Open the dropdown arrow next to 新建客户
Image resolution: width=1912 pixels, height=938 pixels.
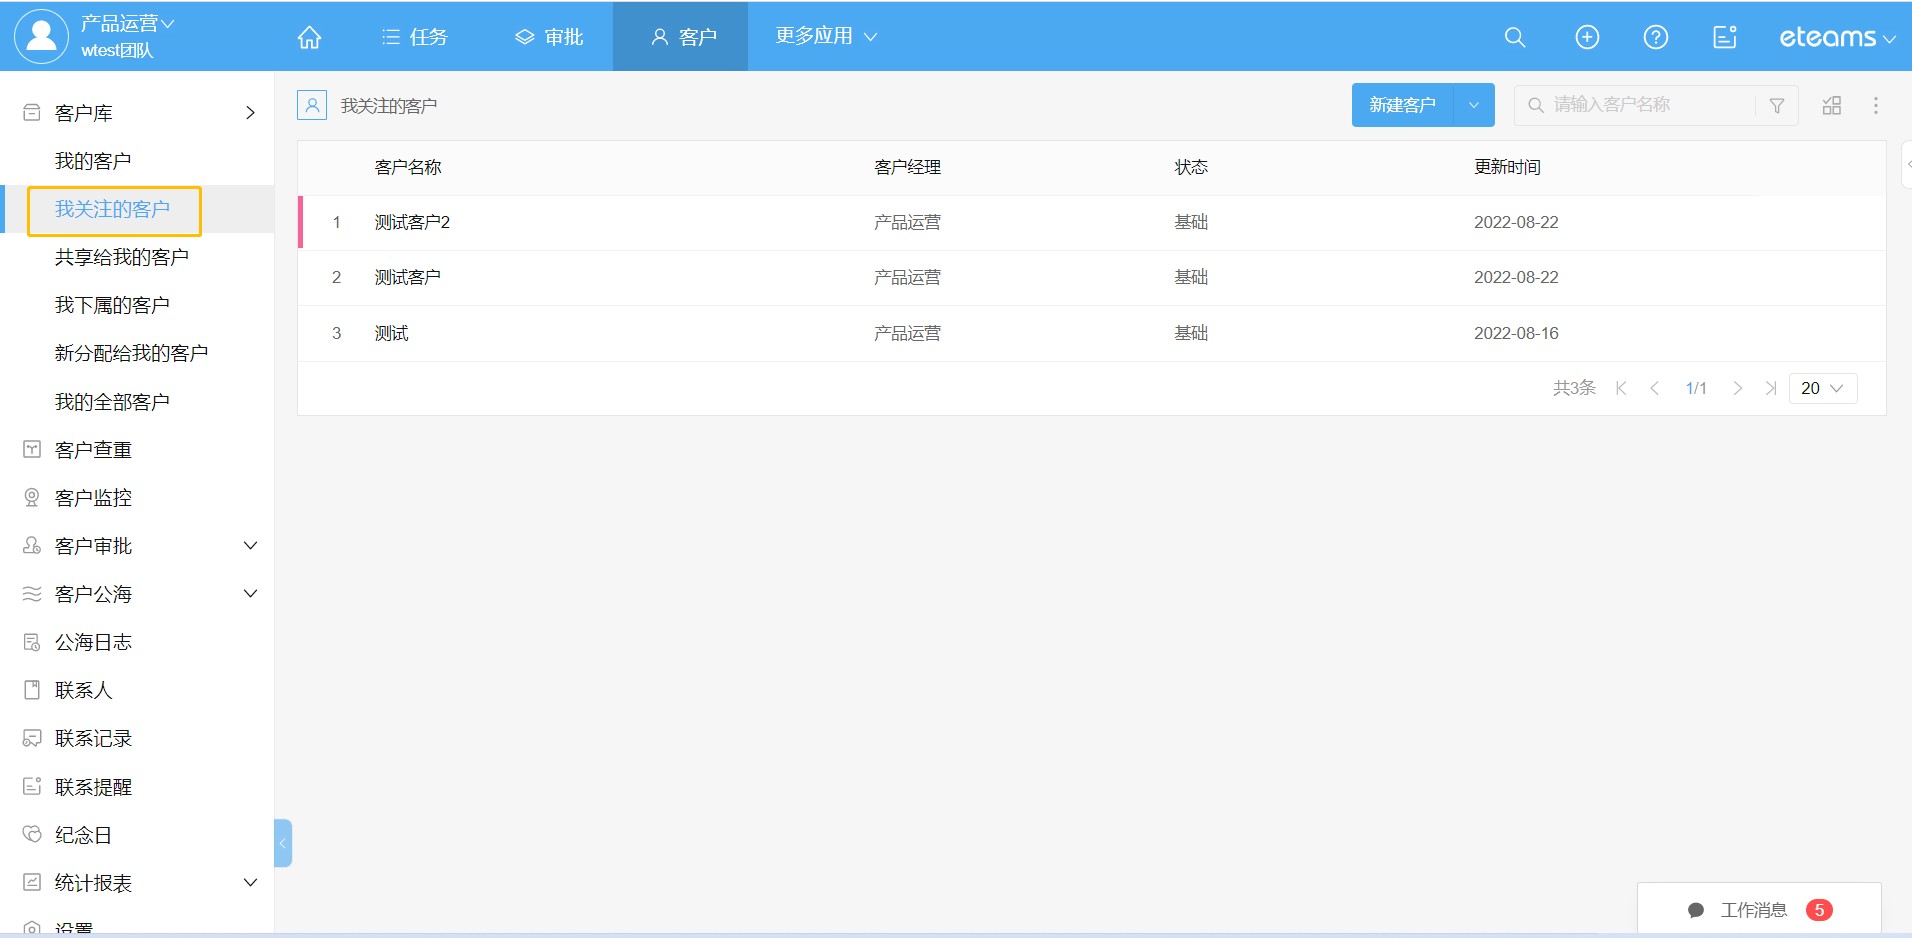1473,105
